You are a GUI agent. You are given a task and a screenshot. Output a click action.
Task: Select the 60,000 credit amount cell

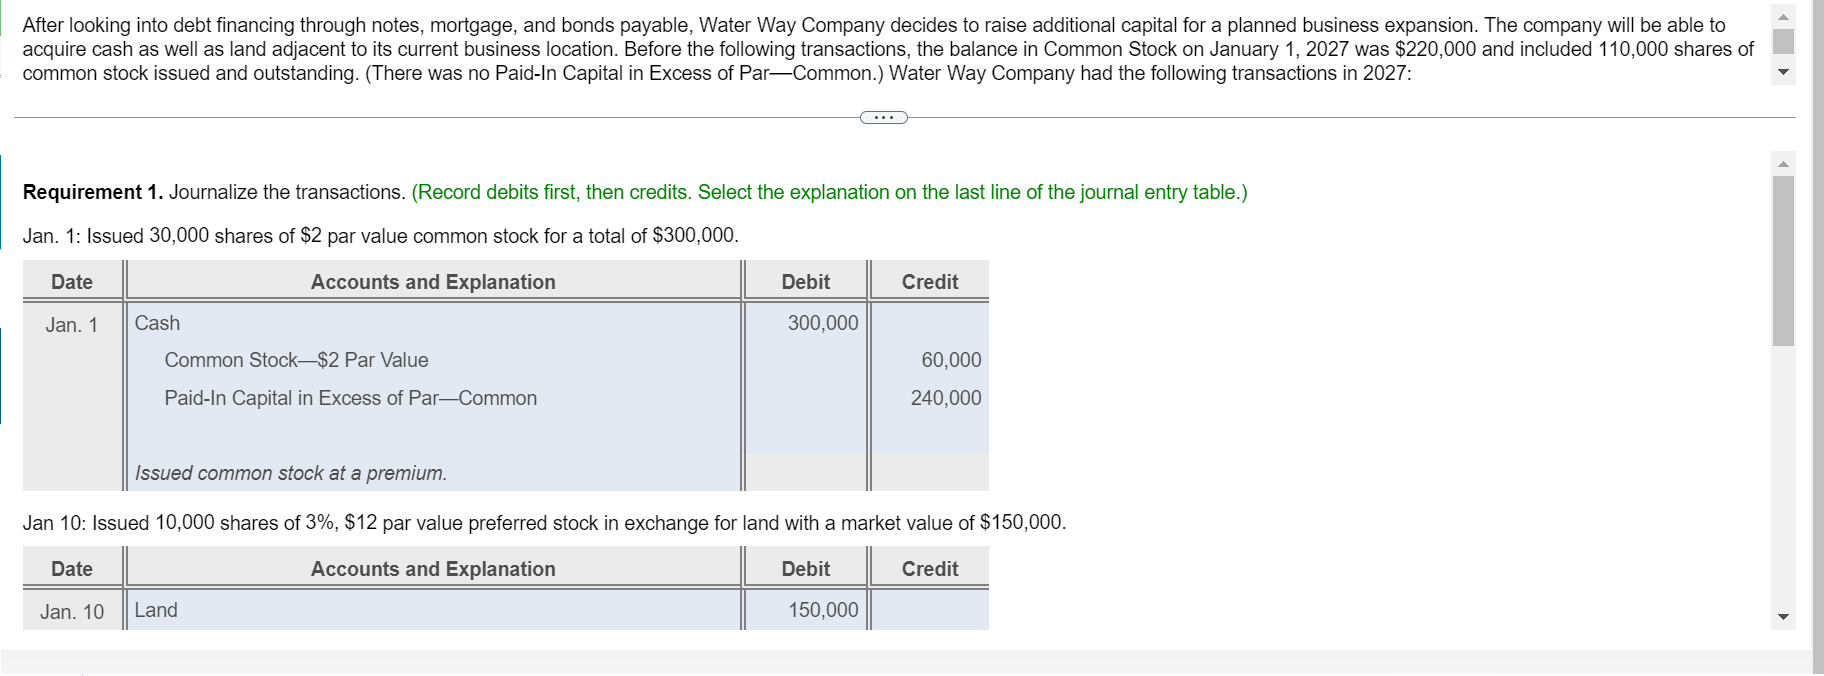point(928,360)
